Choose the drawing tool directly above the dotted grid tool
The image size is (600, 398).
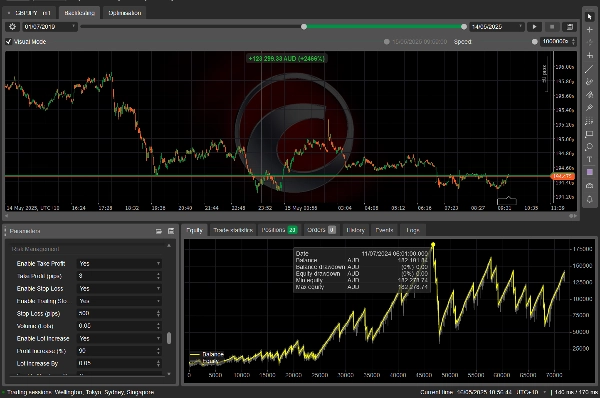click(590, 108)
